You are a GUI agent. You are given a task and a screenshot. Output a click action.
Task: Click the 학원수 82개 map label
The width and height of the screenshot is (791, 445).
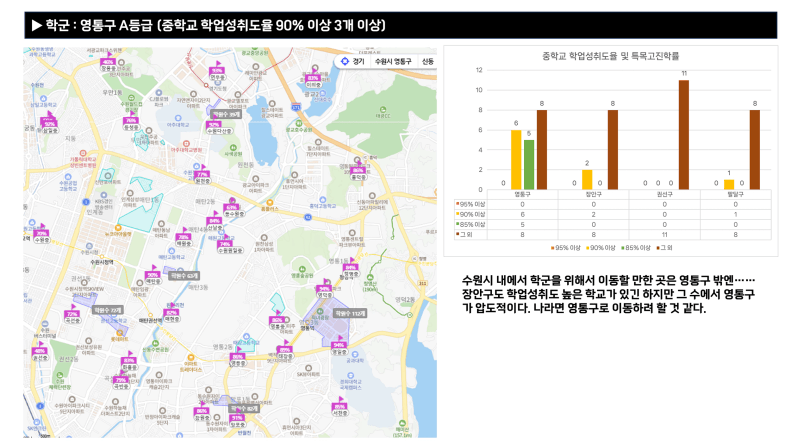(244, 408)
